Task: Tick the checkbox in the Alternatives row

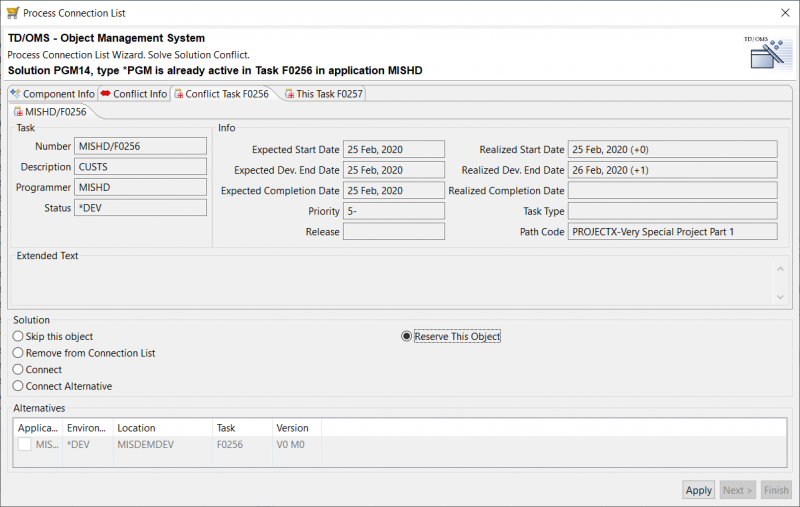Action: click(x=24, y=444)
